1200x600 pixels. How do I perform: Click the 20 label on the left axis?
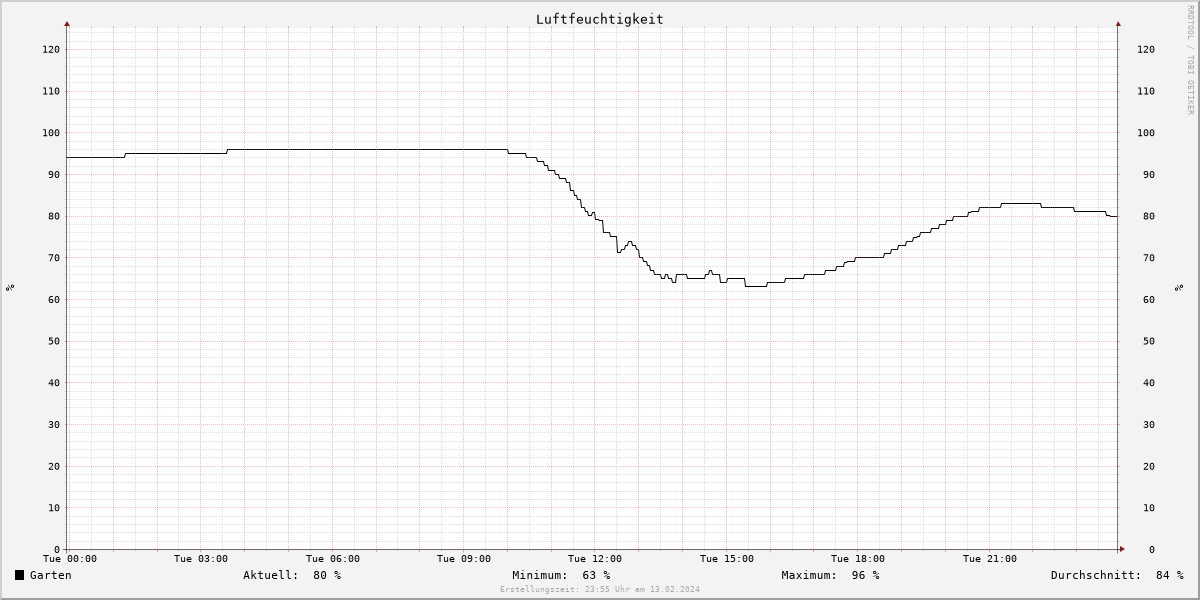tap(54, 466)
